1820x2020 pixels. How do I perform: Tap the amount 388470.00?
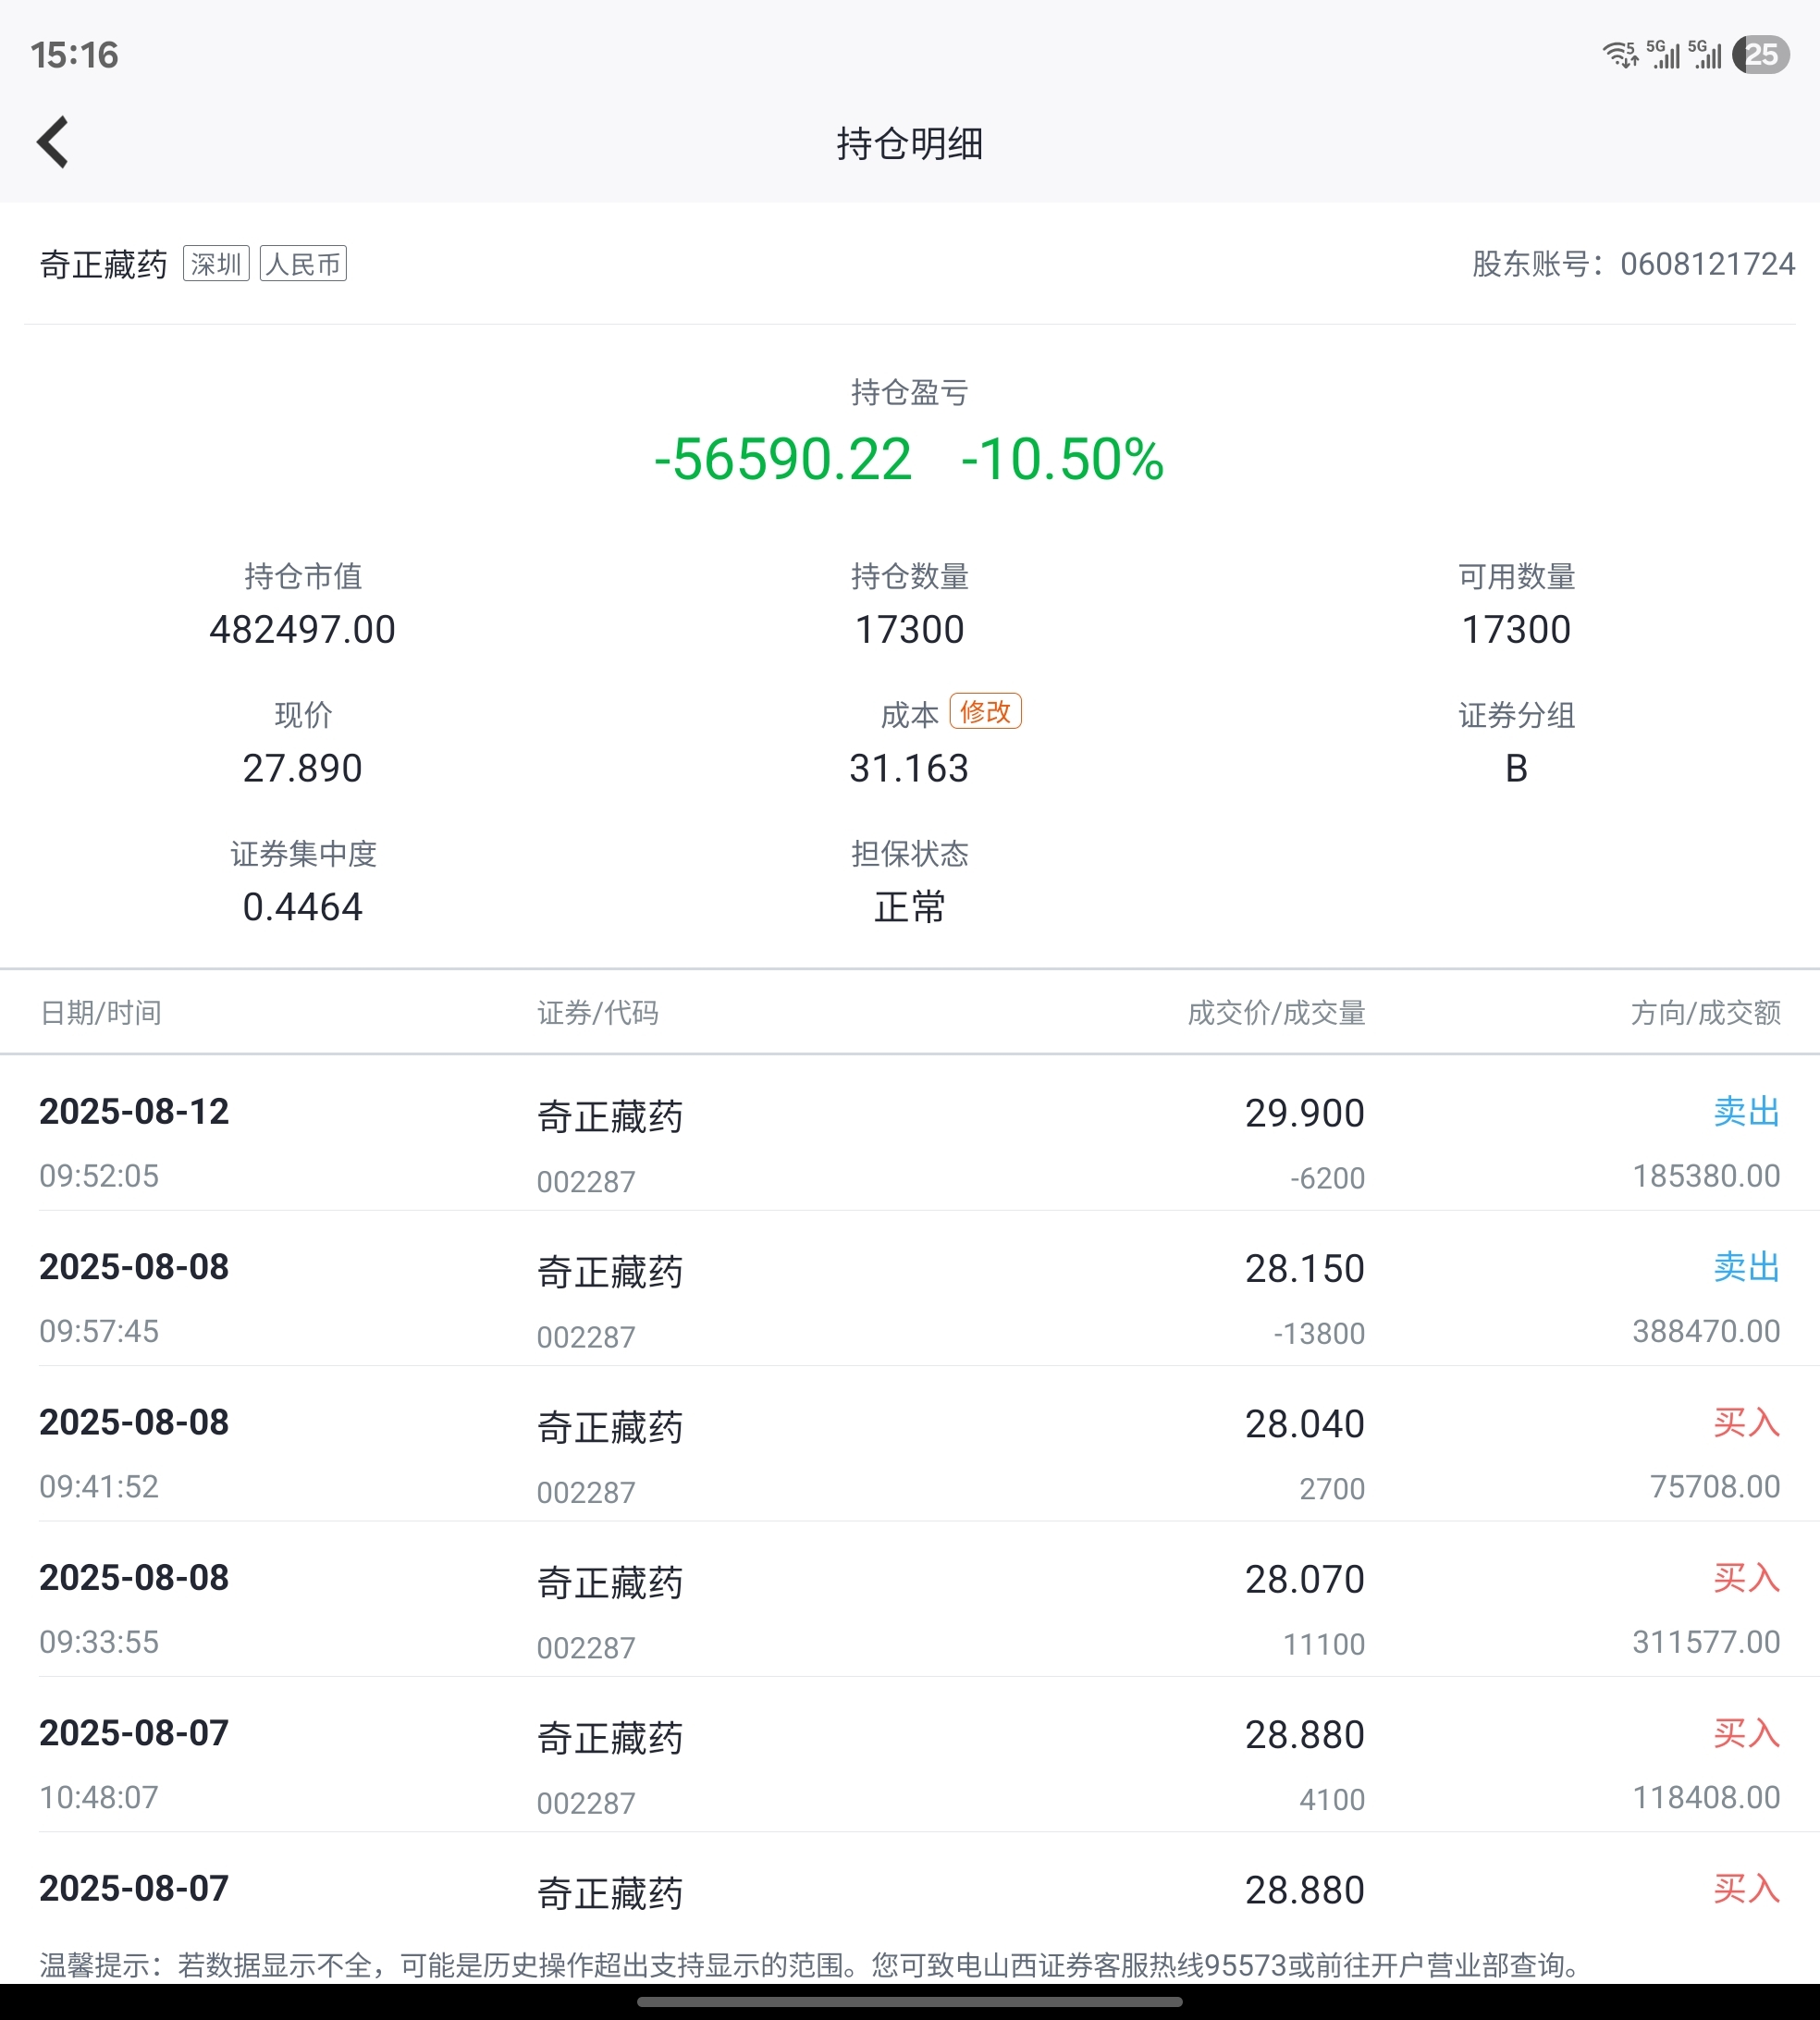1706,1331
